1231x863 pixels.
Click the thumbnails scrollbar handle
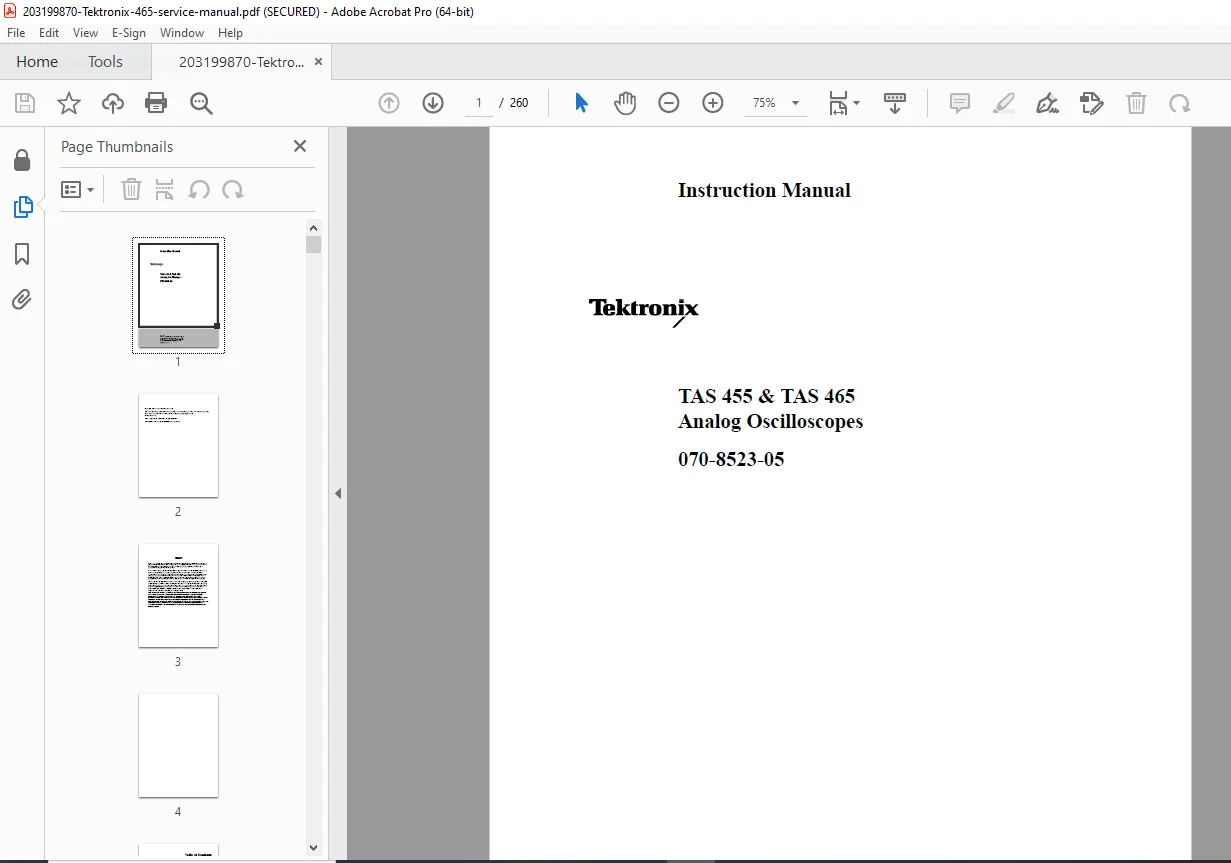click(313, 244)
